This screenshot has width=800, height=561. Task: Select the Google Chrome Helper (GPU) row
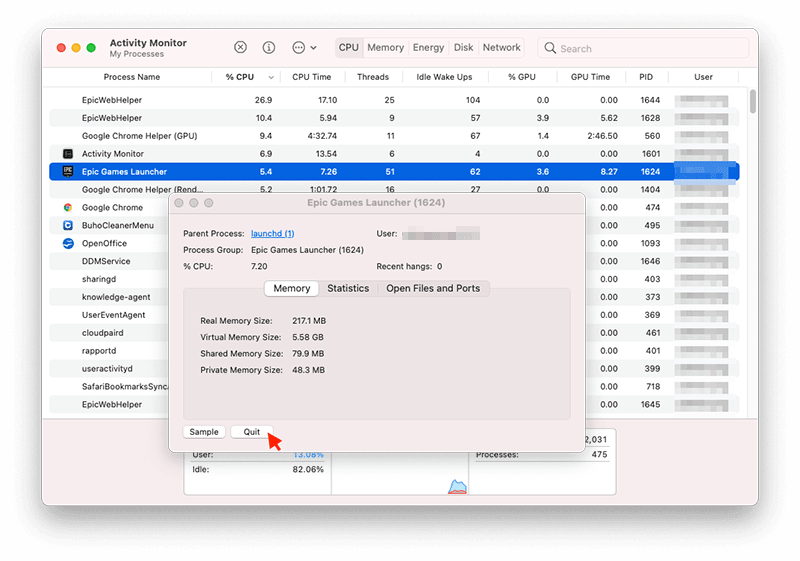(394, 136)
